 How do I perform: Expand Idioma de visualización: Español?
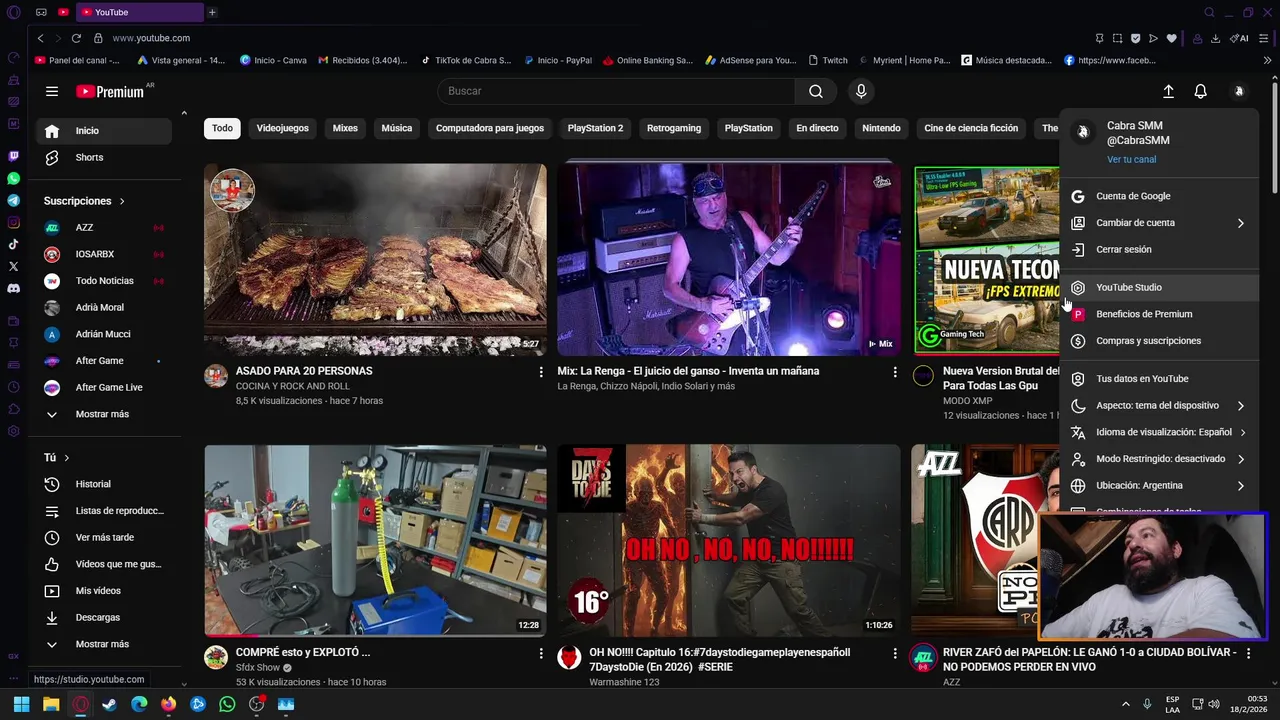pyautogui.click(x=1159, y=432)
